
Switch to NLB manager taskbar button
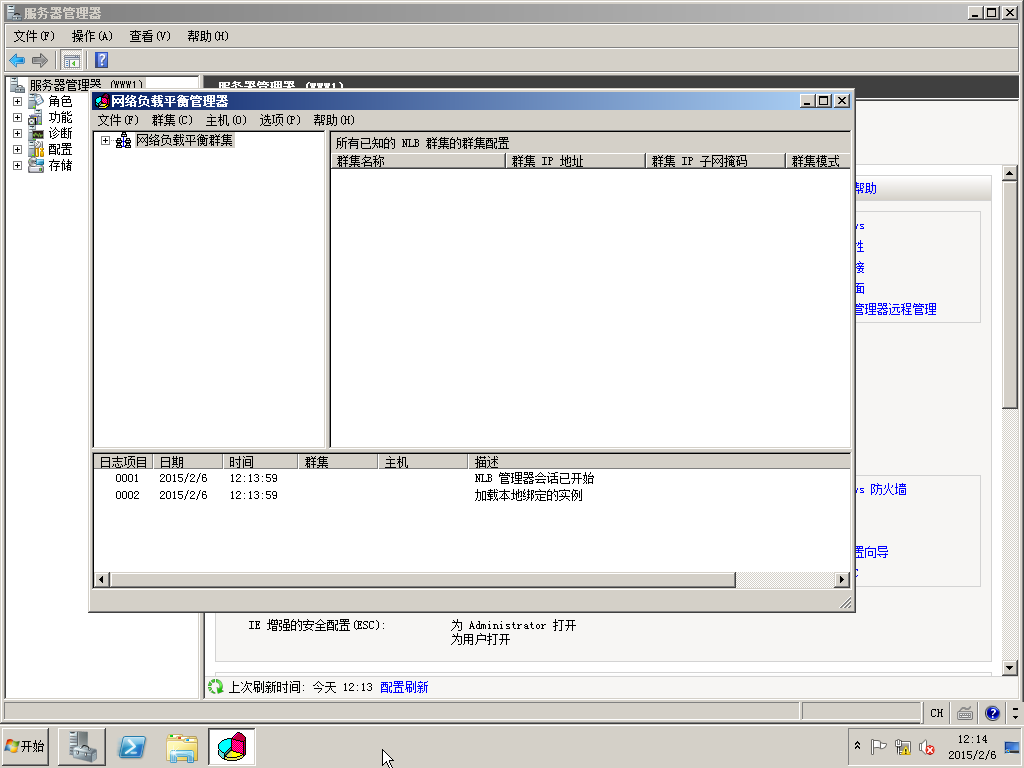pyautogui.click(x=232, y=746)
